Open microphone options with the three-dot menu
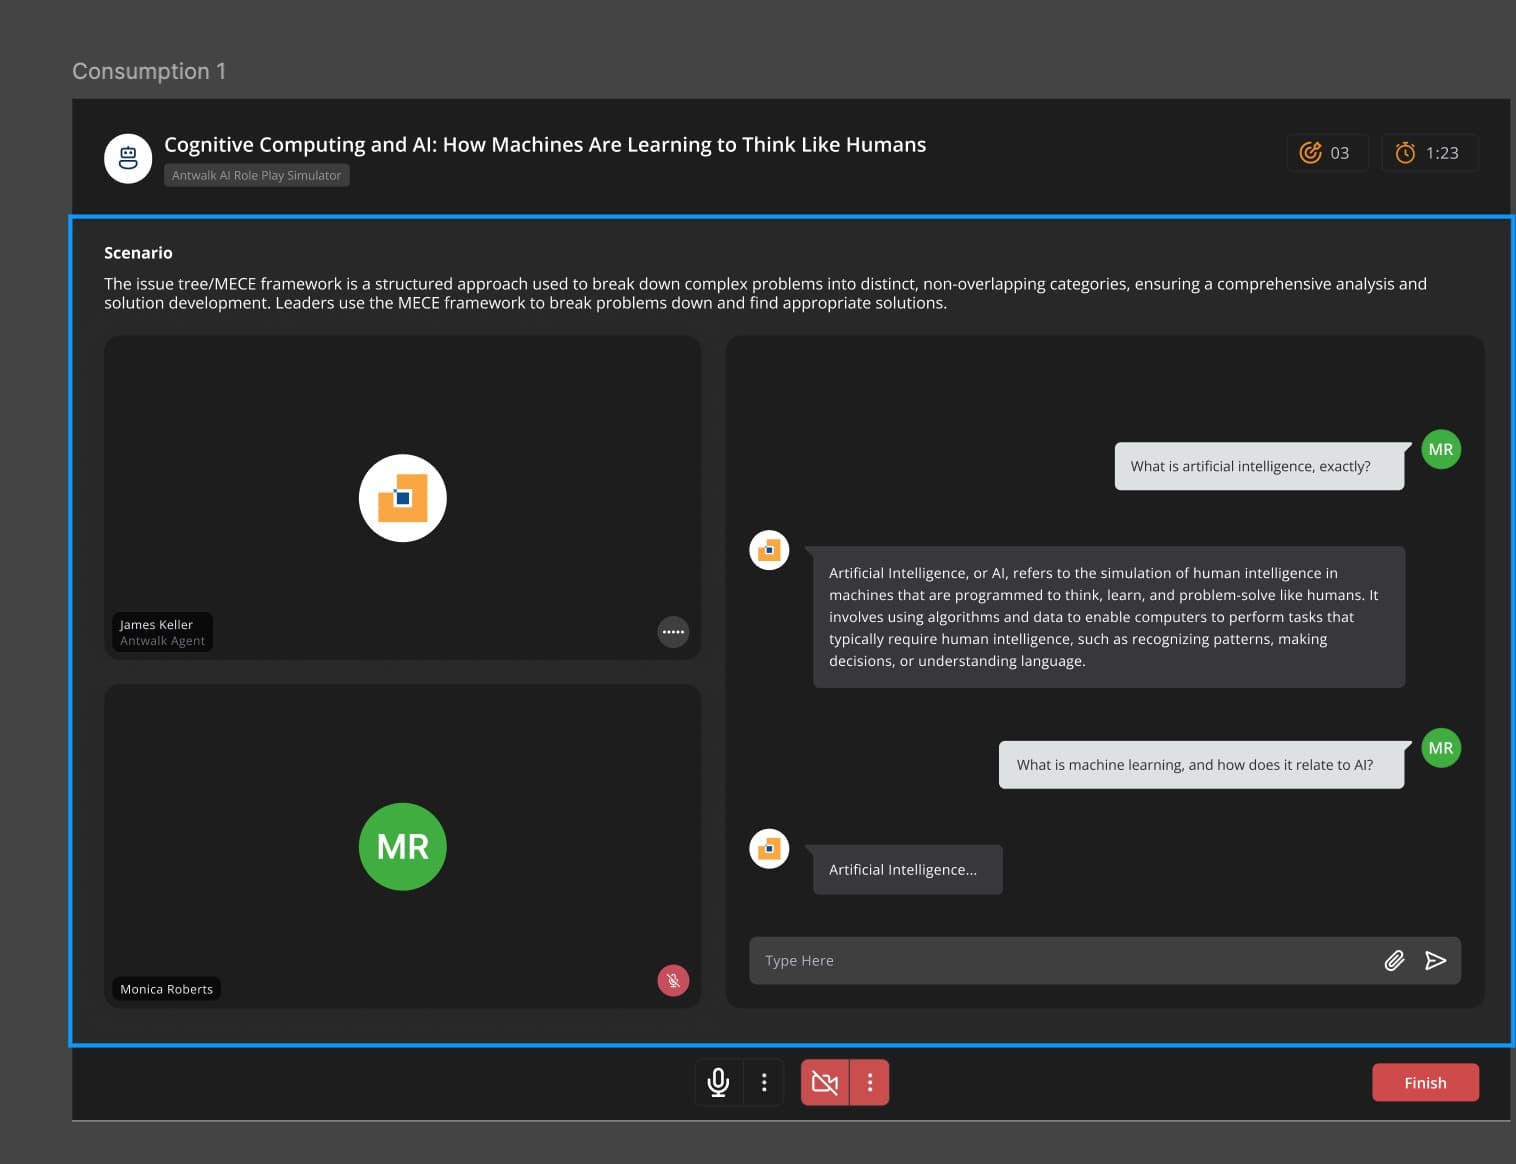This screenshot has height=1164, width=1516. 763,1081
